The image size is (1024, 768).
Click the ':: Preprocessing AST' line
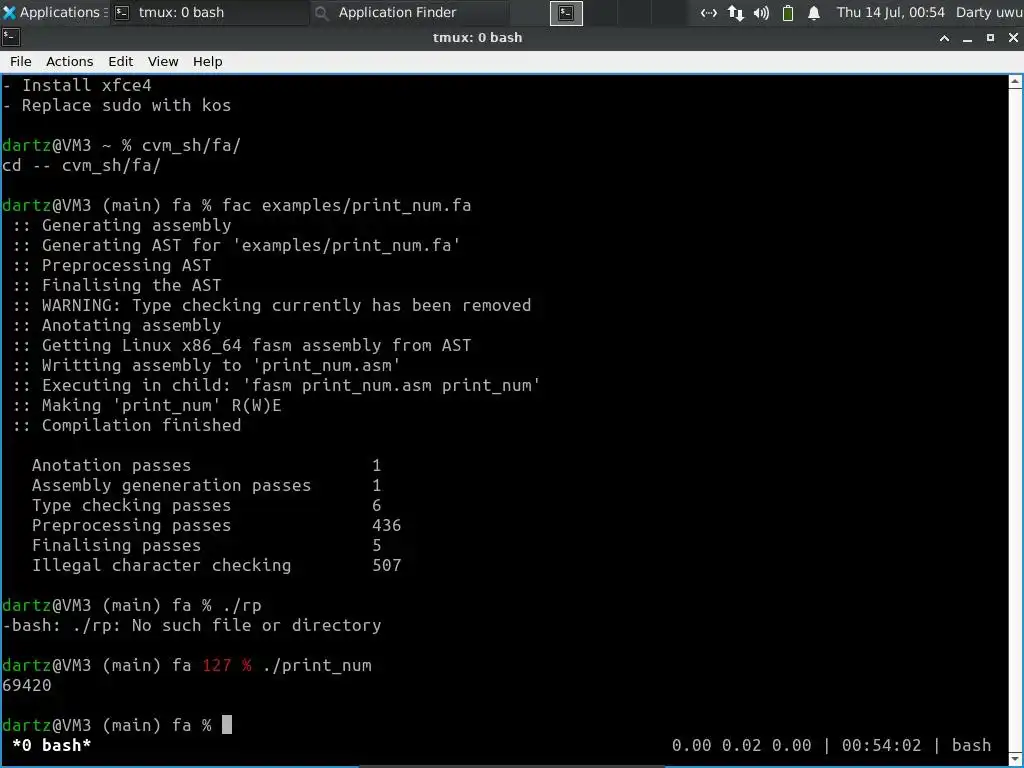click(x=112, y=265)
